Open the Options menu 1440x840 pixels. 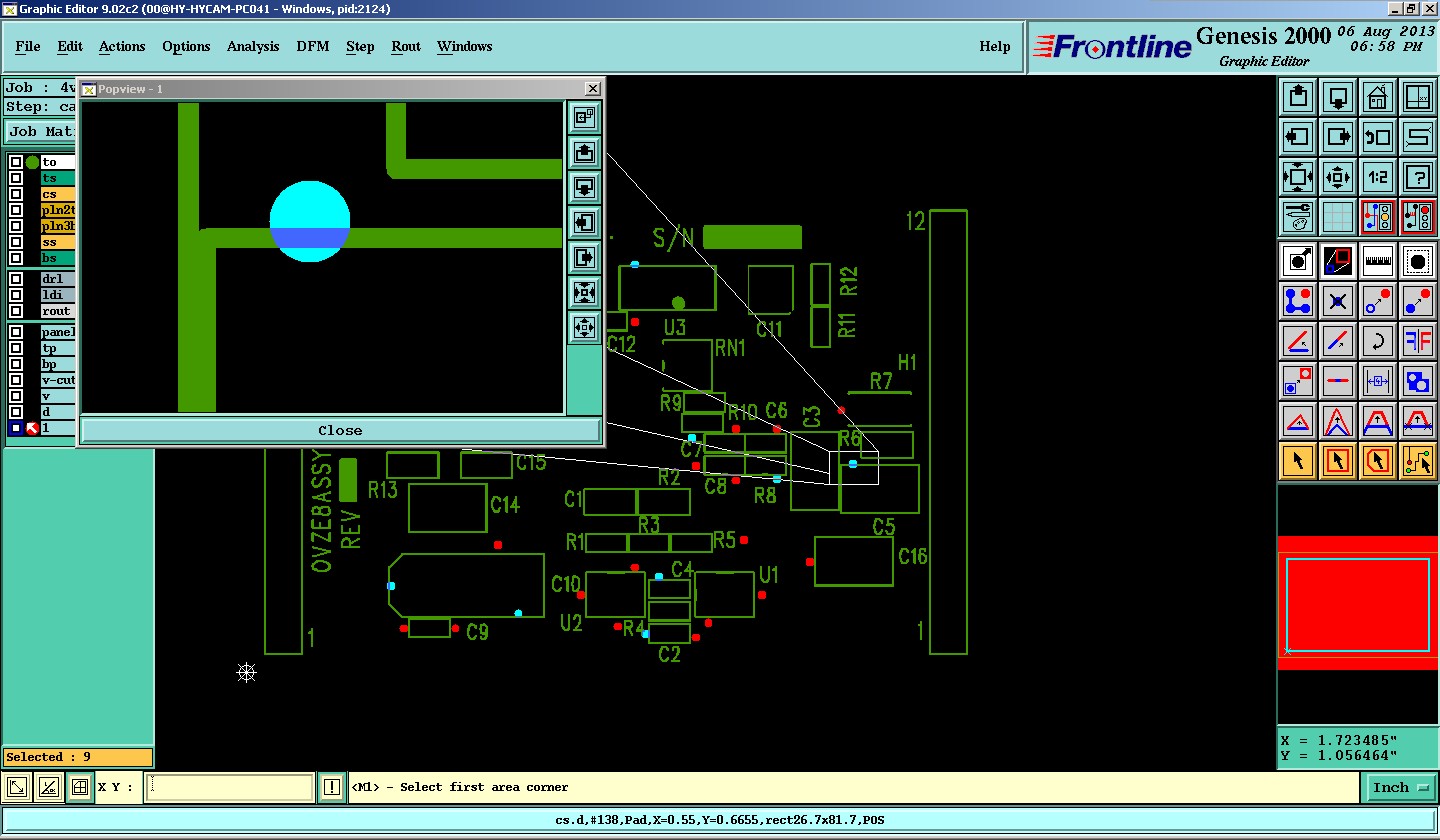pyautogui.click(x=186, y=46)
